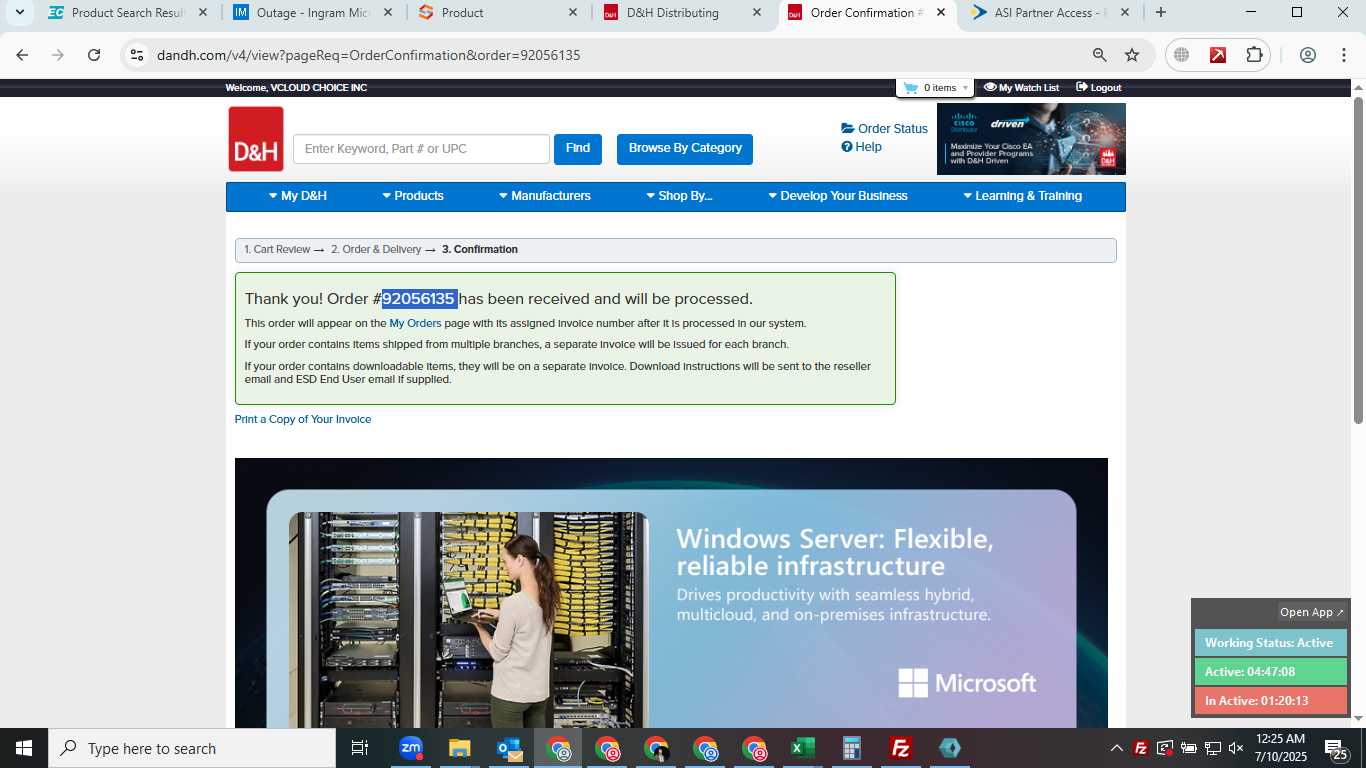Expand Learning & Training menu
This screenshot has height=768, width=1366.
tap(1022, 196)
